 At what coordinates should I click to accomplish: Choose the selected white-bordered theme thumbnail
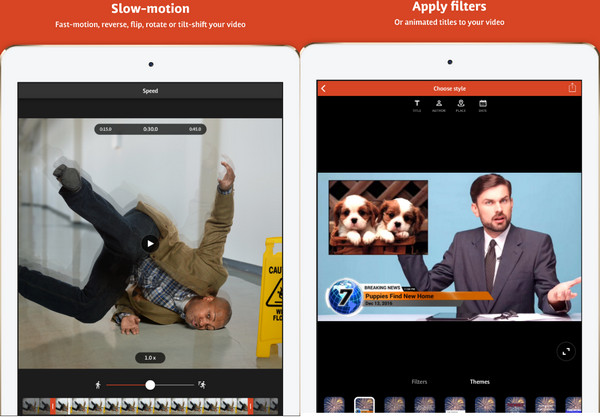coord(364,405)
